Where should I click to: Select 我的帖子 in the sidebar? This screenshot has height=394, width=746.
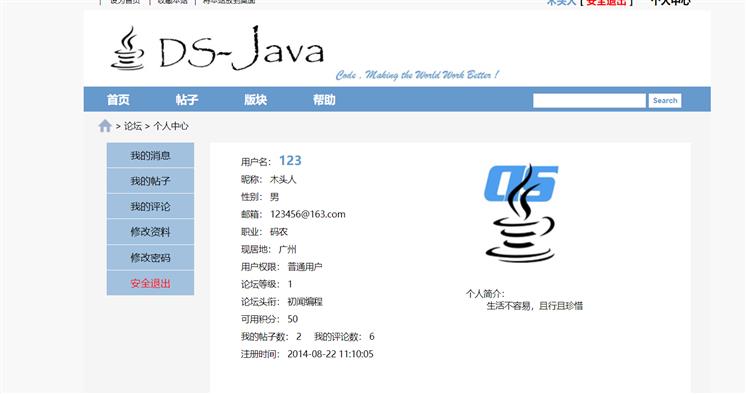click(x=150, y=181)
